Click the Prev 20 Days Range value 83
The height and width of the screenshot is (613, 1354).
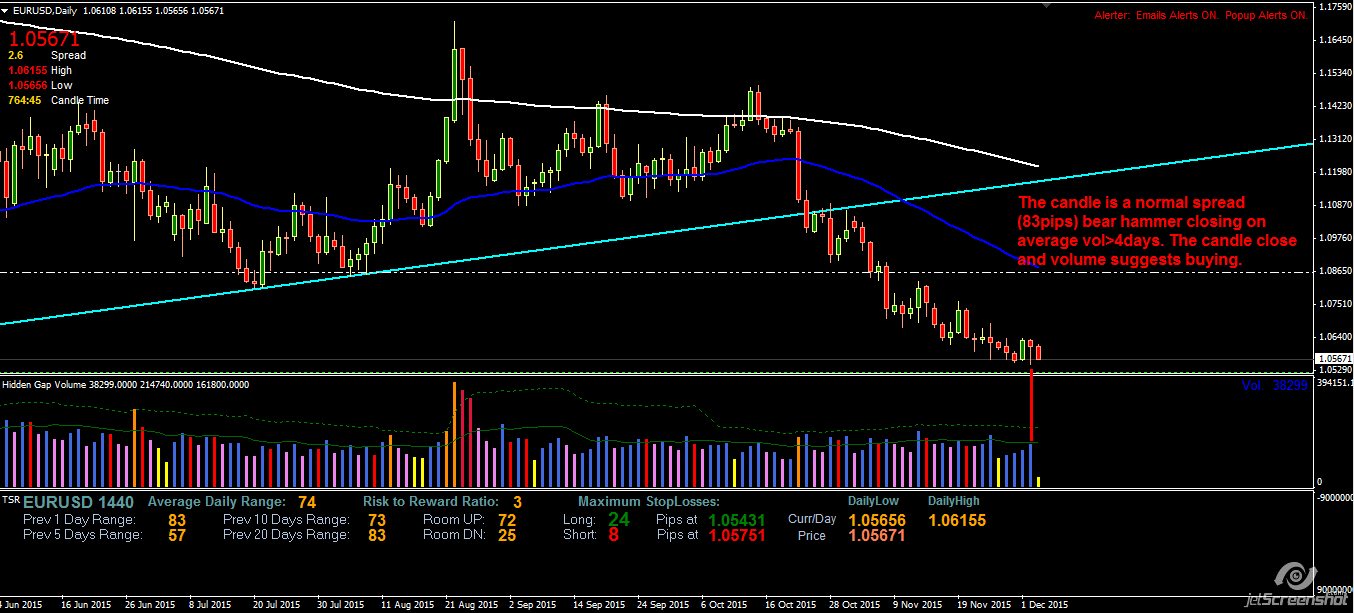coord(377,535)
